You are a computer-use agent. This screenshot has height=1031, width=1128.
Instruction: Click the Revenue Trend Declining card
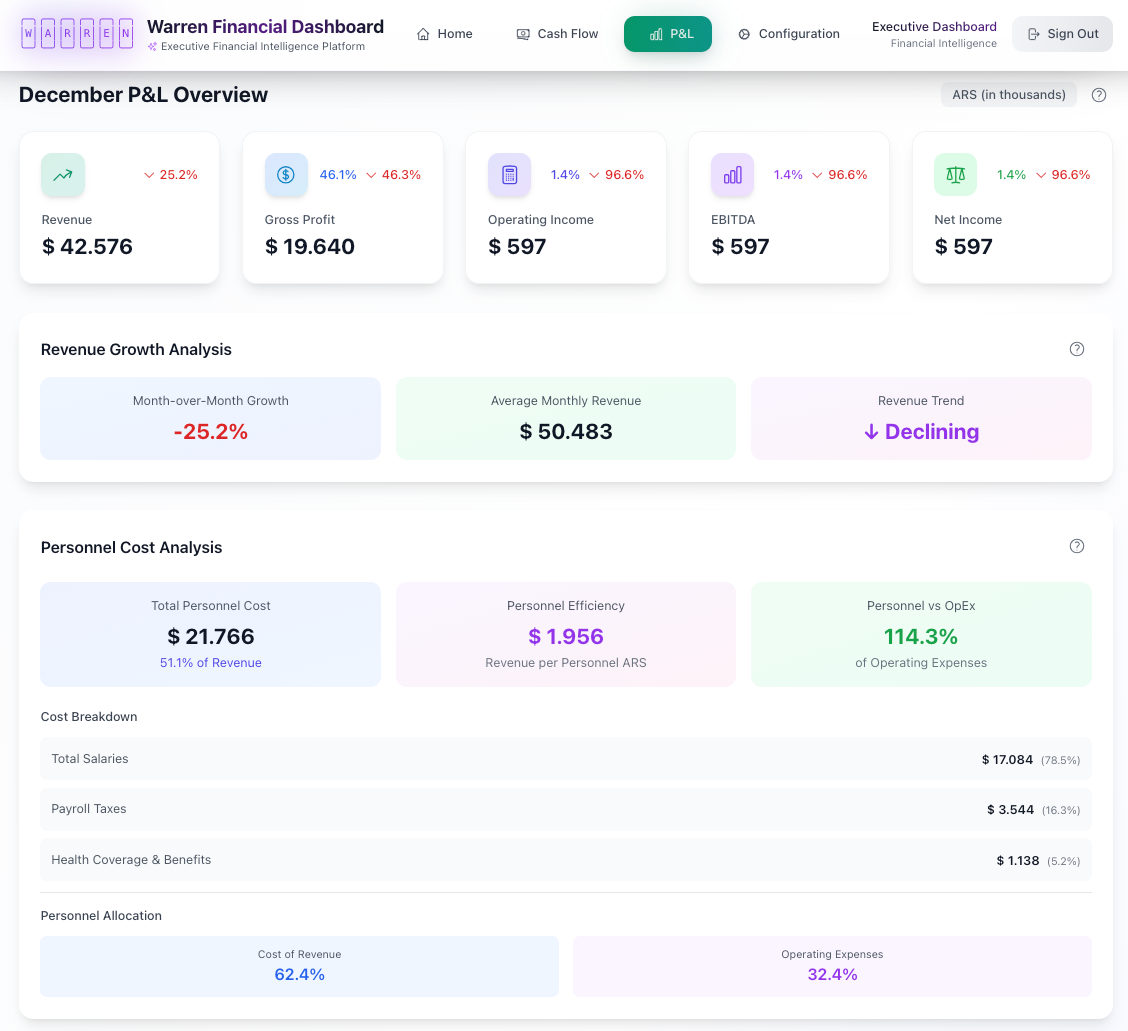pyautogui.click(x=921, y=419)
